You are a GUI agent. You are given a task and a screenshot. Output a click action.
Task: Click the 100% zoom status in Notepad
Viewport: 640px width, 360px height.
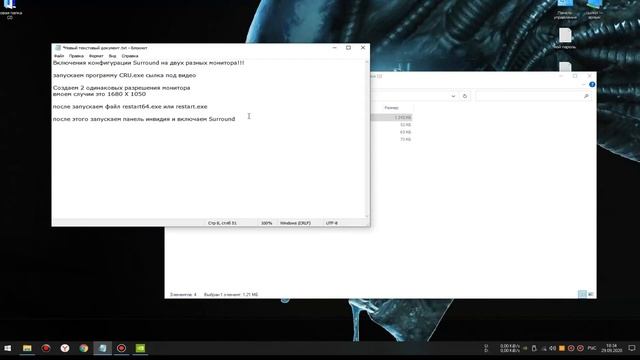click(x=267, y=223)
